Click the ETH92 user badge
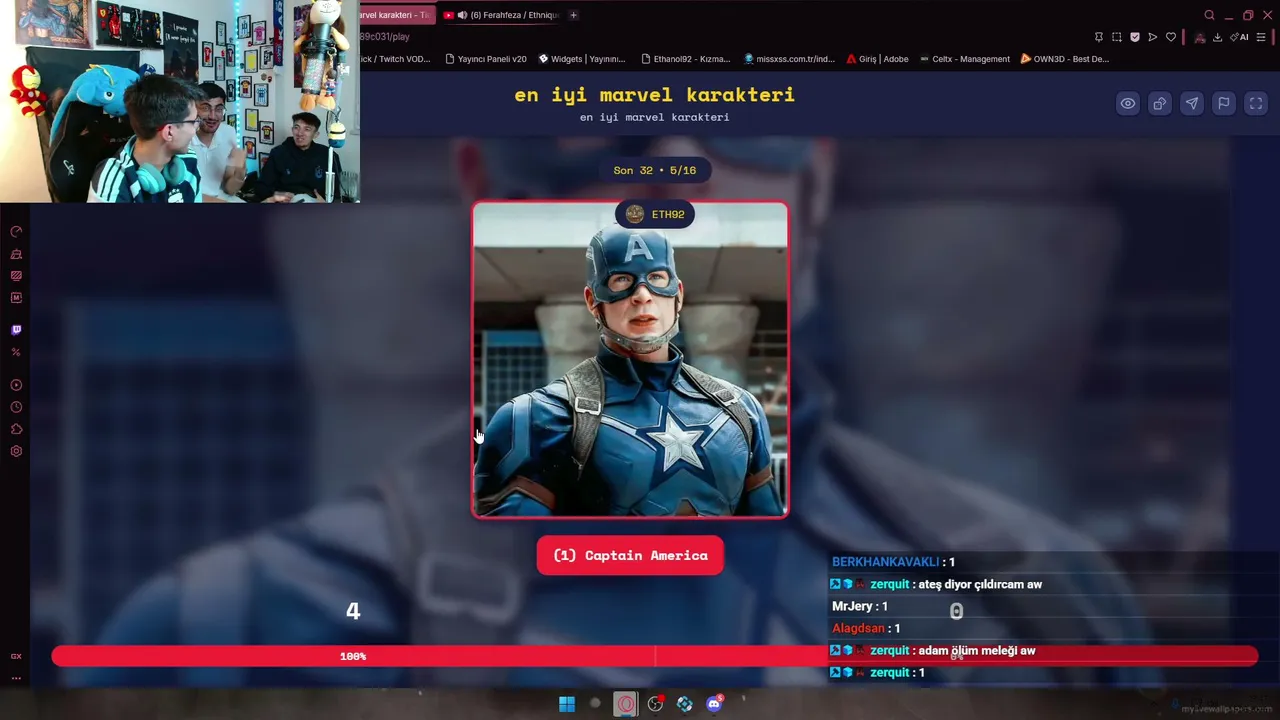Screen dimensions: 1280x720 click(655, 214)
